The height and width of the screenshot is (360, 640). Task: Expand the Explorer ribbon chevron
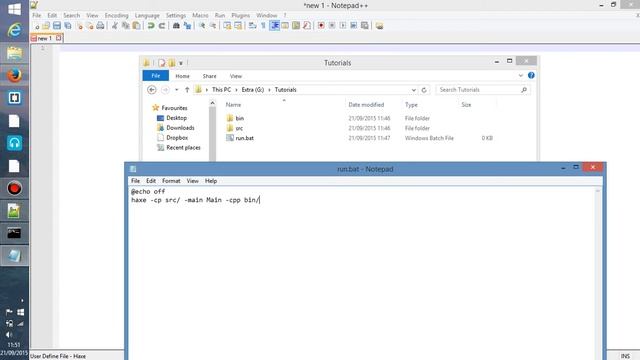click(x=520, y=76)
